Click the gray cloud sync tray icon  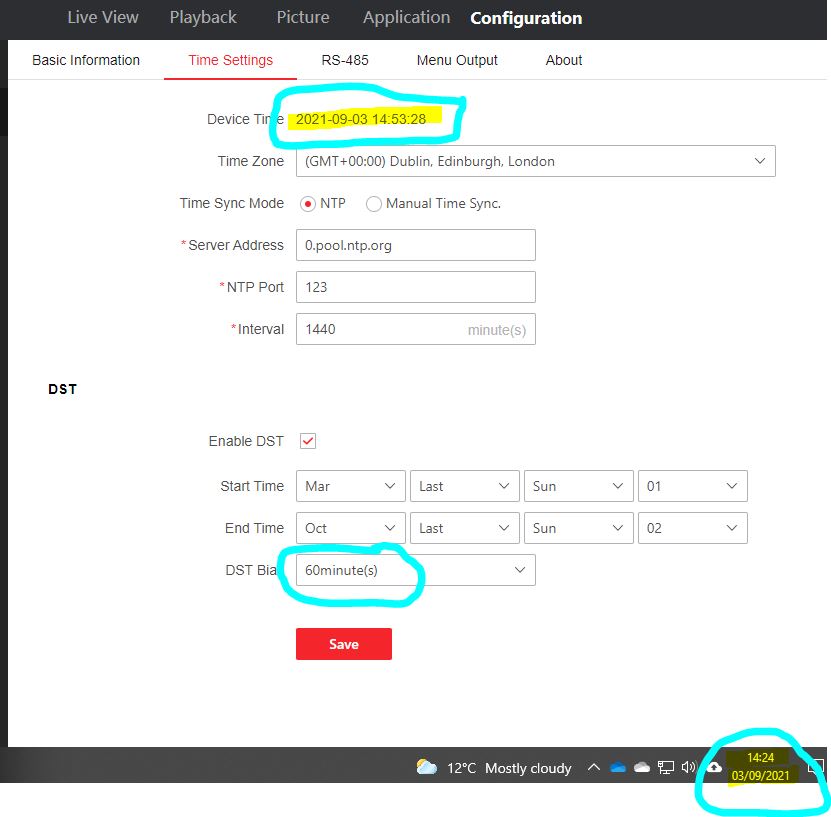click(641, 767)
